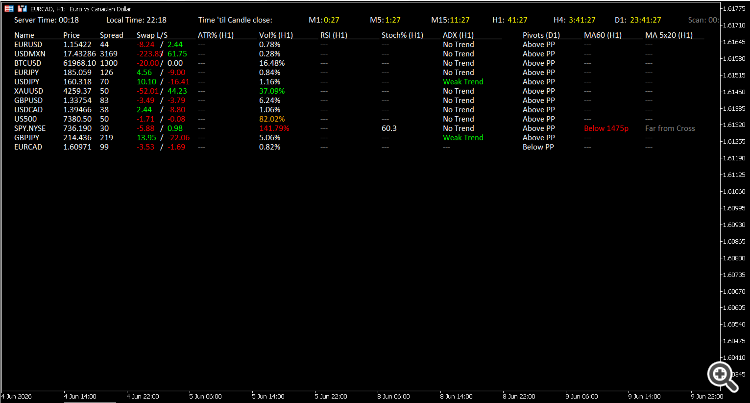The image size is (750, 403).
Task: Click the EURCAD Below PP pivot value
Action: [538, 147]
